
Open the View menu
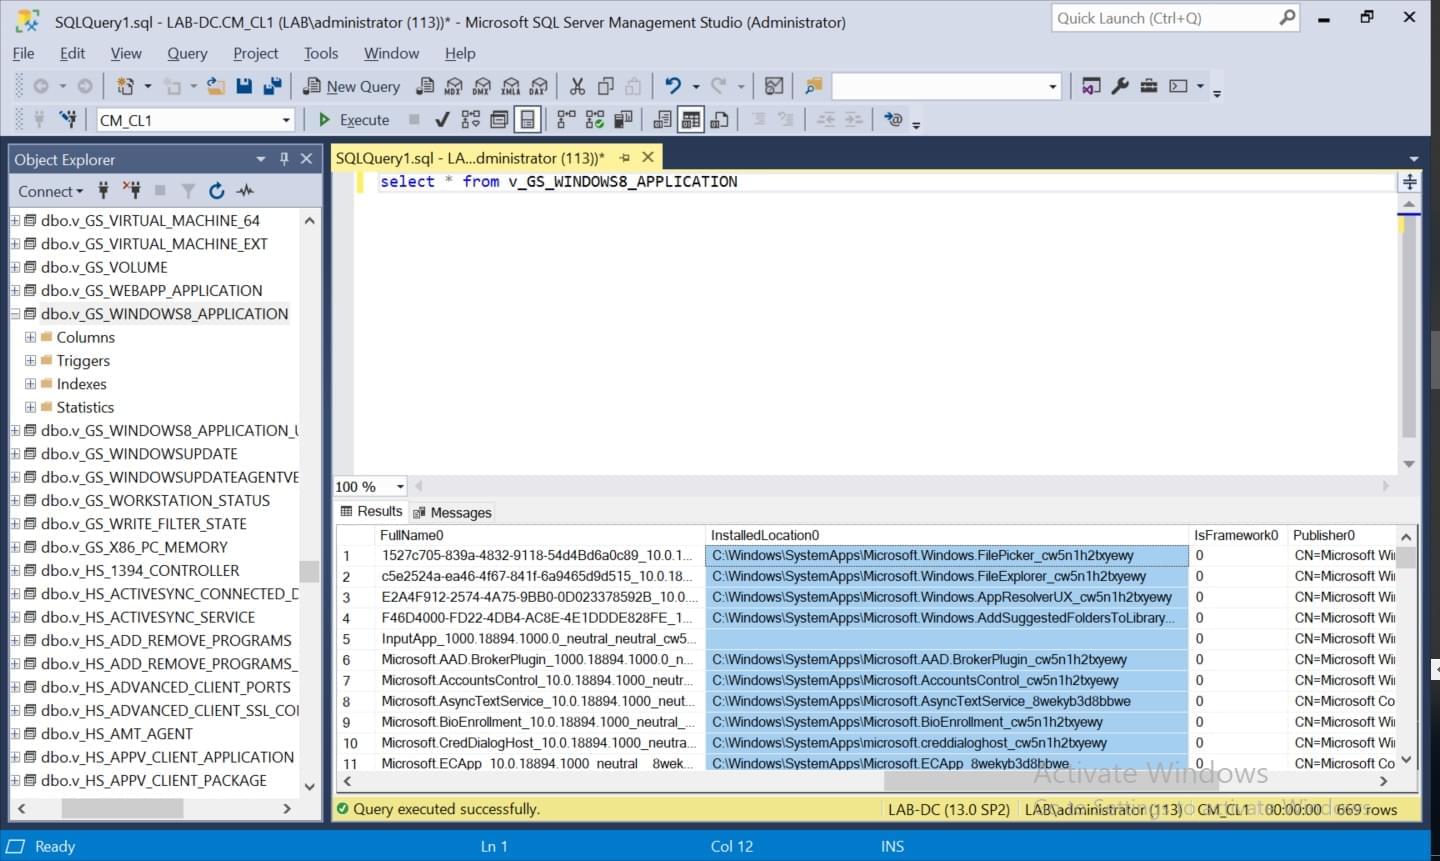(x=126, y=53)
